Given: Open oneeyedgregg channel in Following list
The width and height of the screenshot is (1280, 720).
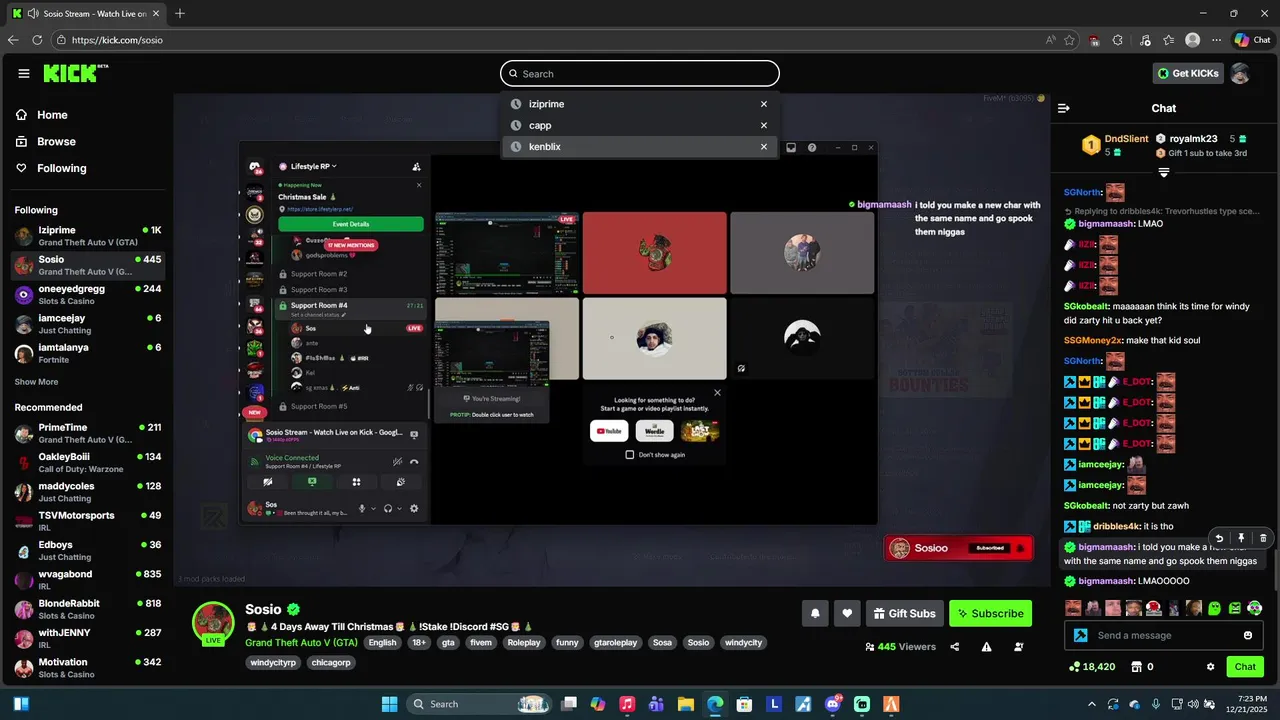Looking at the screenshot, I should pos(88,294).
